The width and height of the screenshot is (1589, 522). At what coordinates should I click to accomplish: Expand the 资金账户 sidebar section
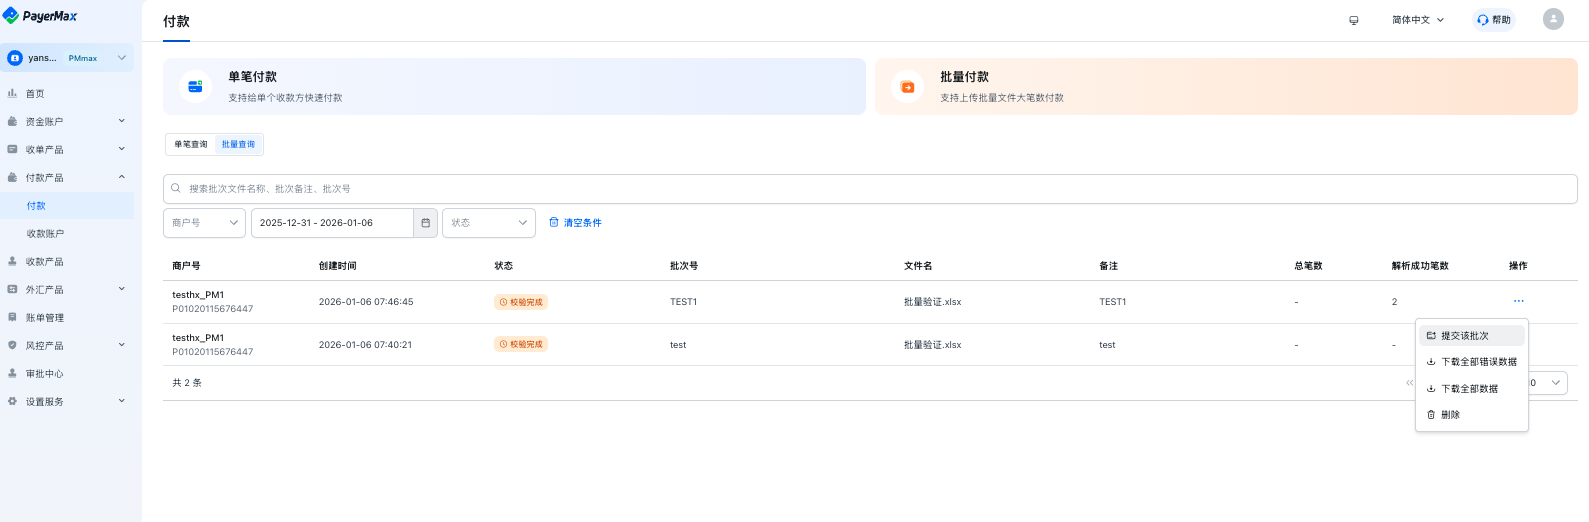tap(67, 122)
